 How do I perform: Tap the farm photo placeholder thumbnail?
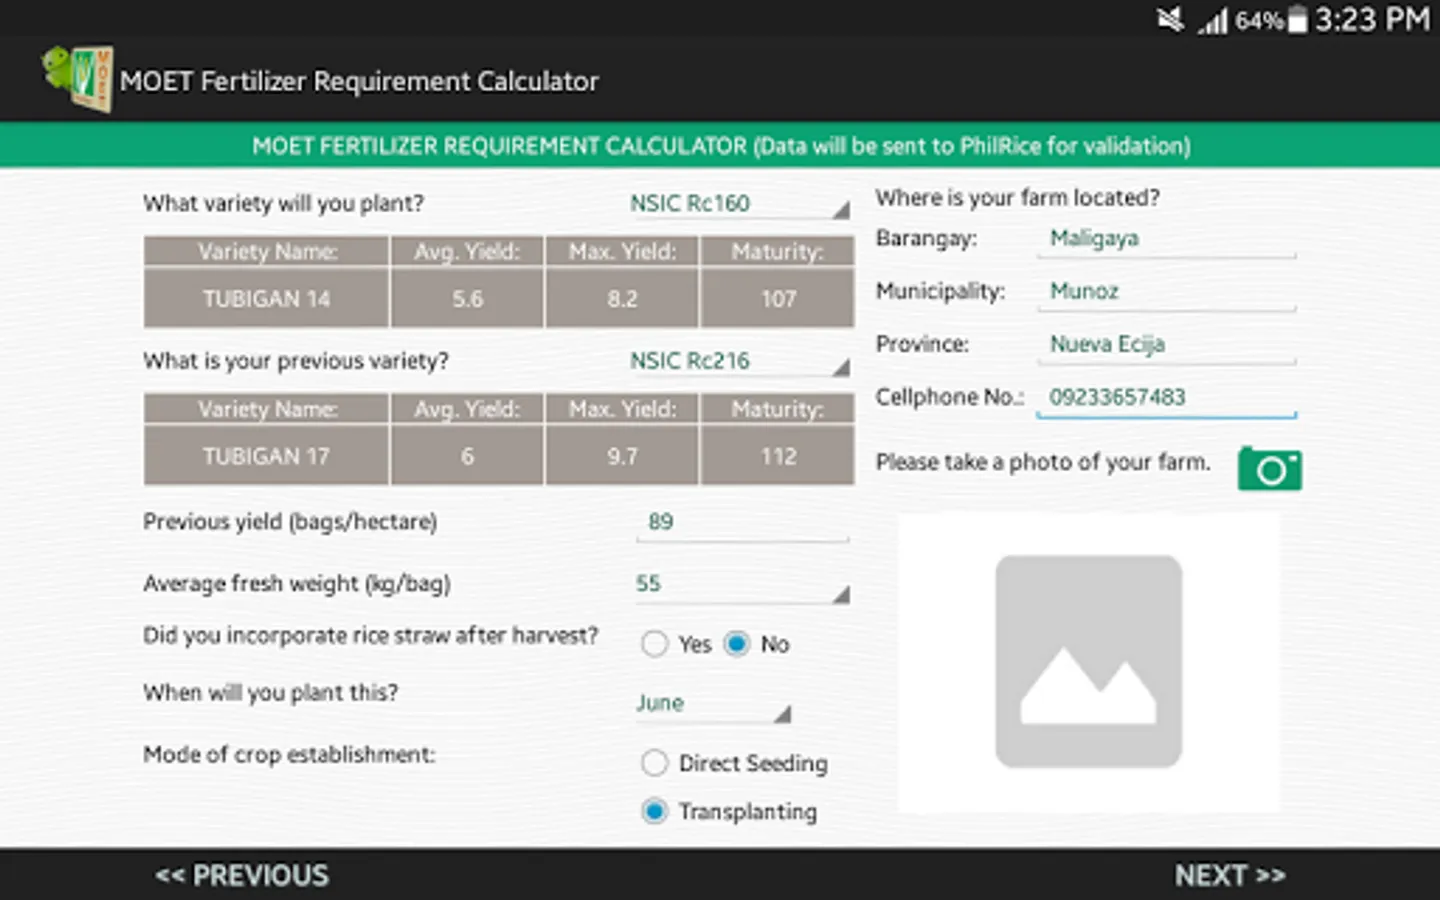point(1088,661)
